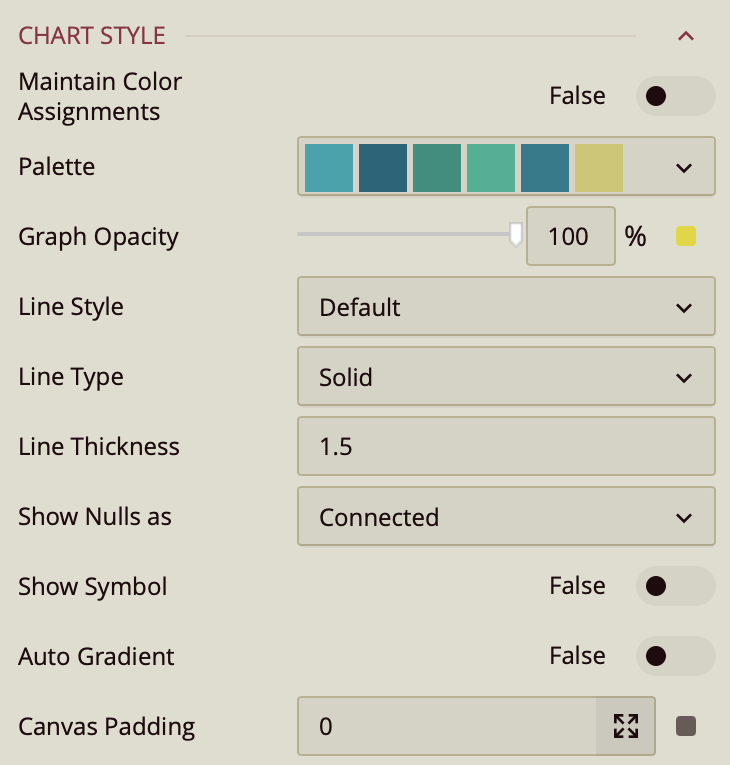
Task: Enable the Auto Gradient toggle
Action: tap(675, 656)
